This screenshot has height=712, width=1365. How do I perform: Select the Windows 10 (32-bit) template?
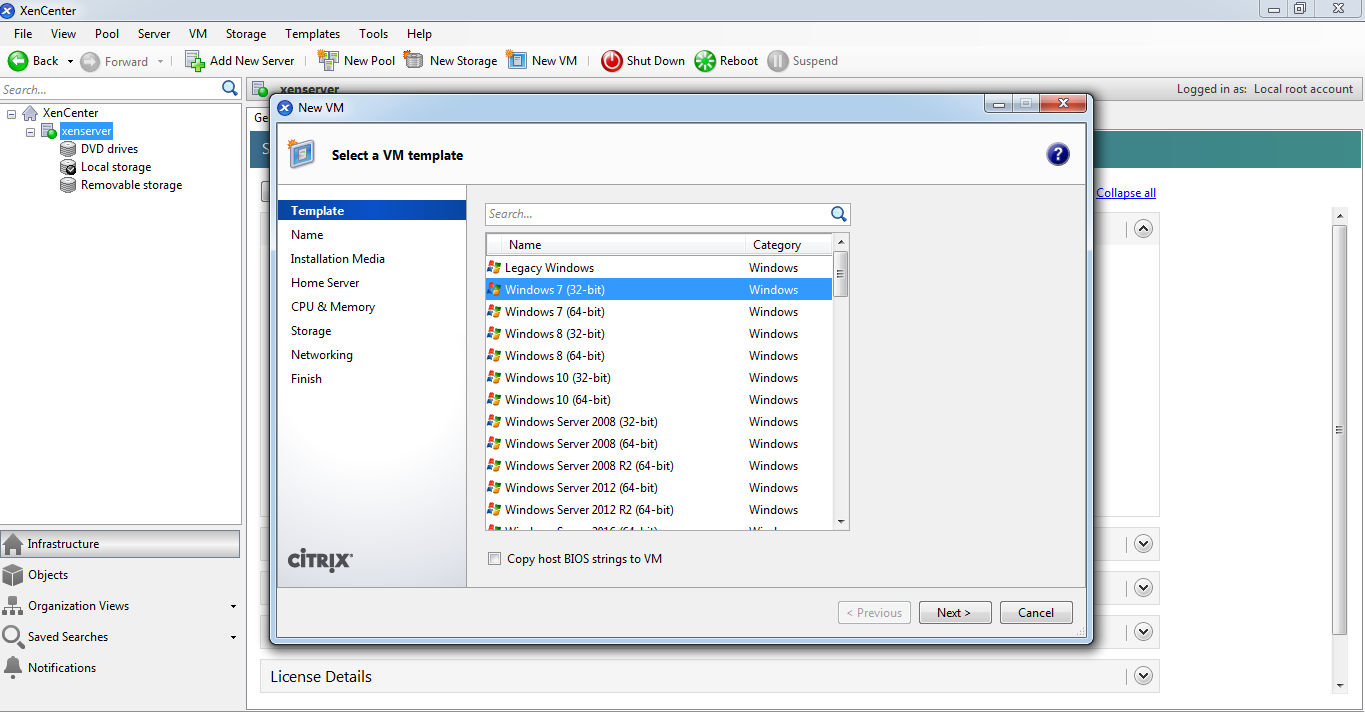pyautogui.click(x=659, y=378)
